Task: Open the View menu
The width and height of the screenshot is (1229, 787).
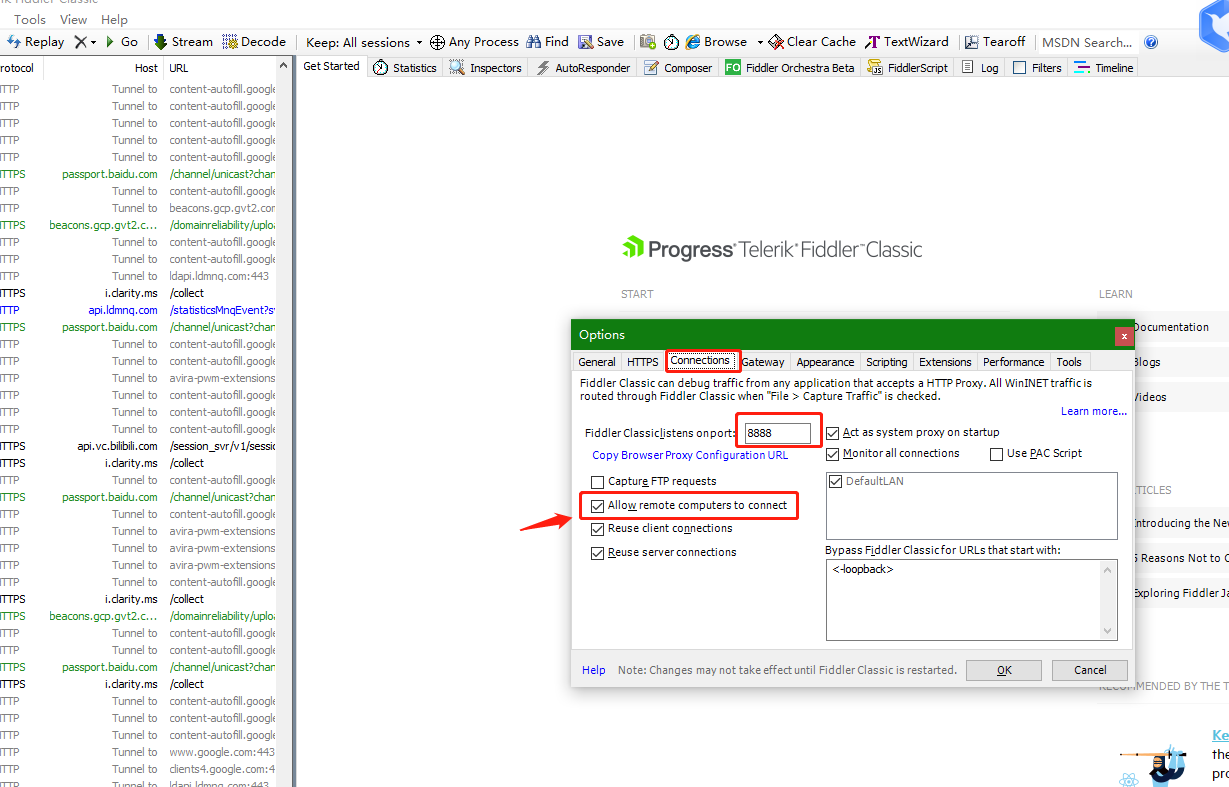Action: coord(73,19)
